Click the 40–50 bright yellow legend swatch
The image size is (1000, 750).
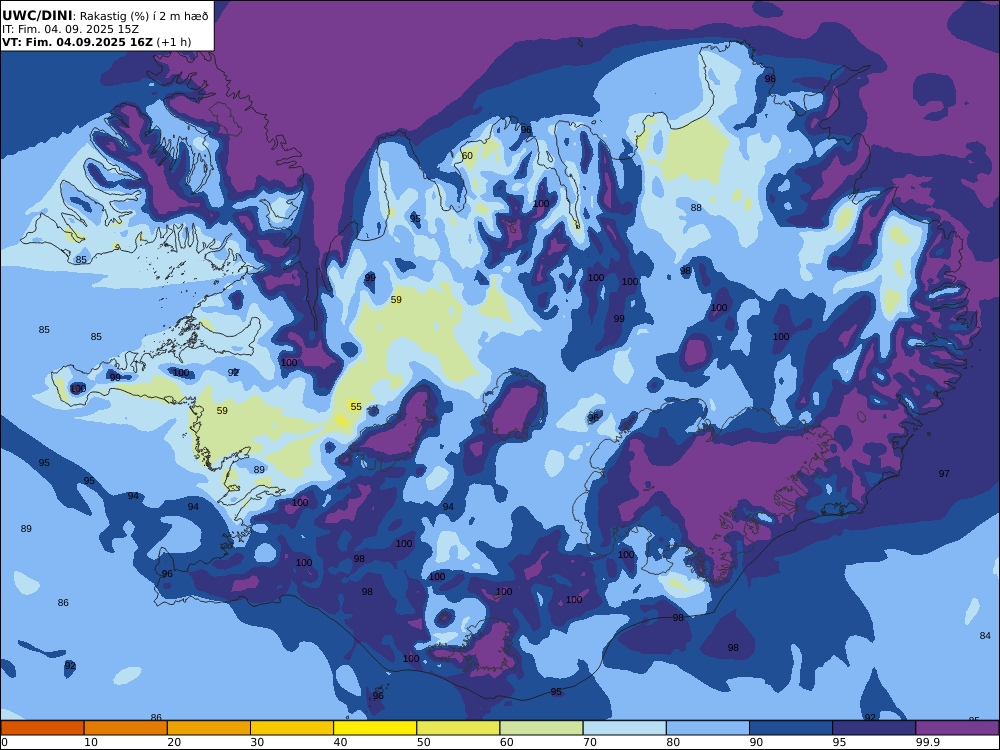[375, 728]
